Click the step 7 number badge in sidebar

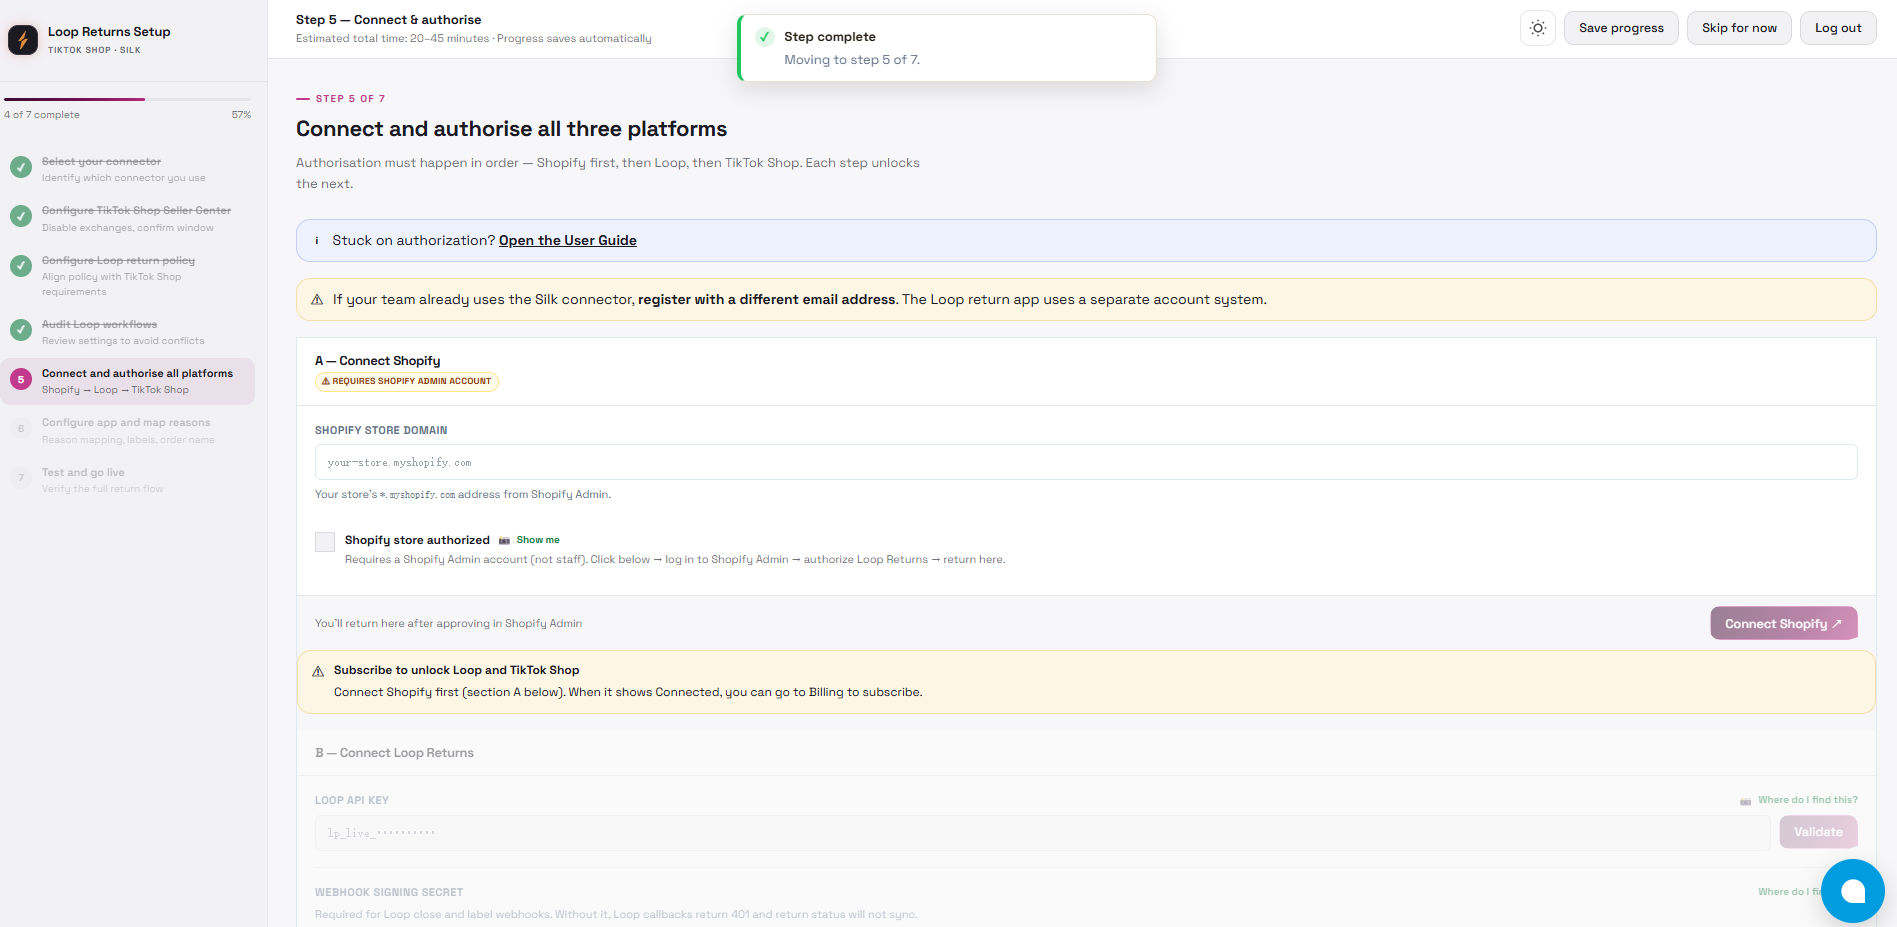(x=21, y=478)
